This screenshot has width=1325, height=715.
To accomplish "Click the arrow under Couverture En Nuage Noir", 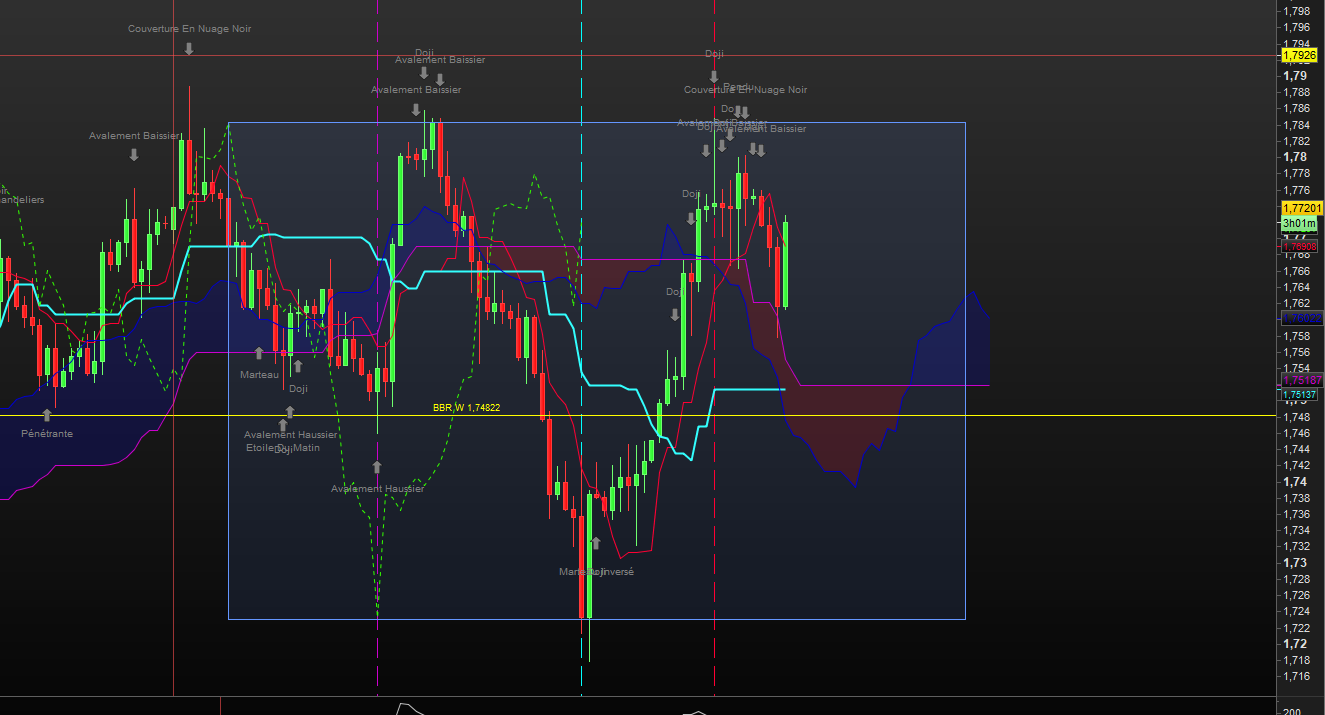I will click(x=188, y=48).
